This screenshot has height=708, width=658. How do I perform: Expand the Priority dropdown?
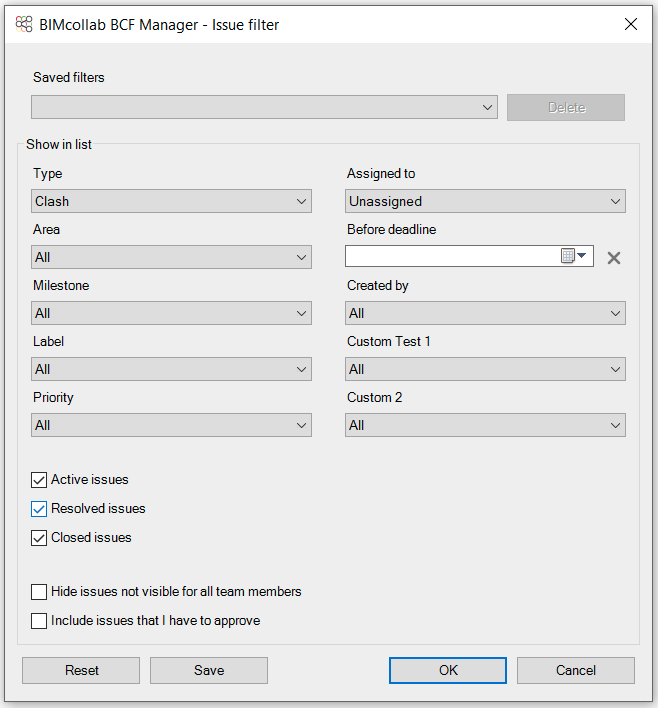pyautogui.click(x=171, y=425)
